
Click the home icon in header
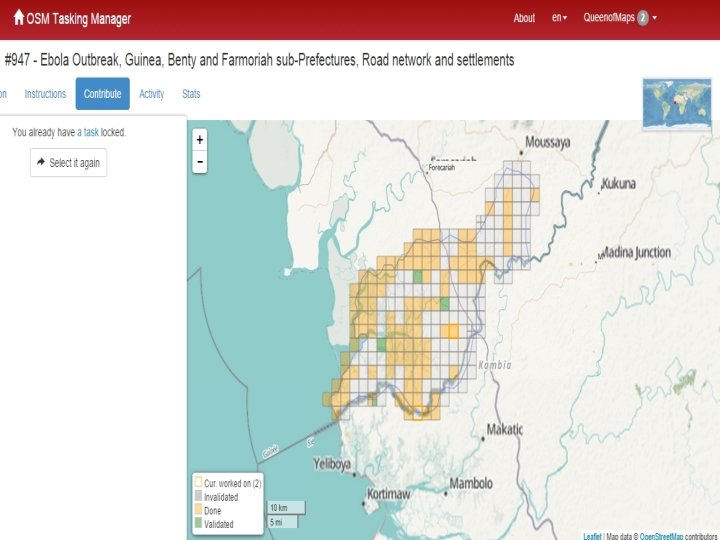[18, 17]
